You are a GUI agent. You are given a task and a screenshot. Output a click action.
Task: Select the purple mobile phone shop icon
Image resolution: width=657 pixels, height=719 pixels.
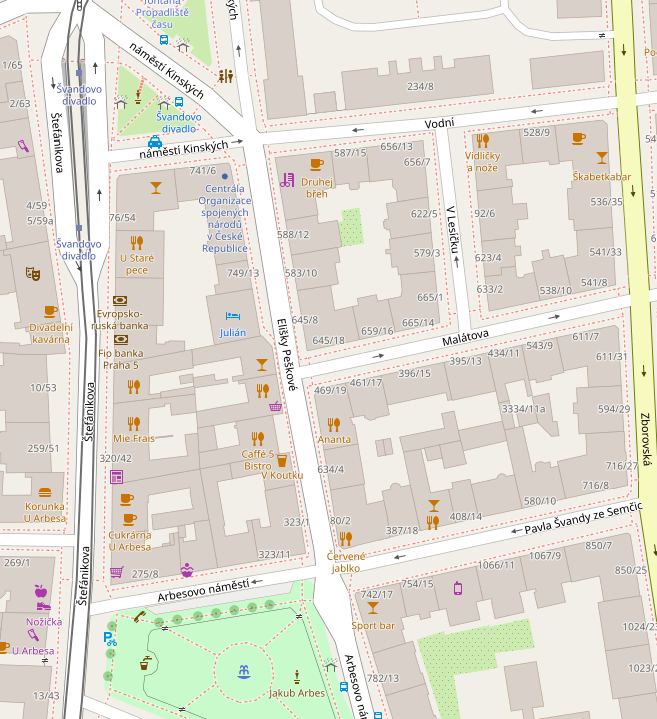458,588
